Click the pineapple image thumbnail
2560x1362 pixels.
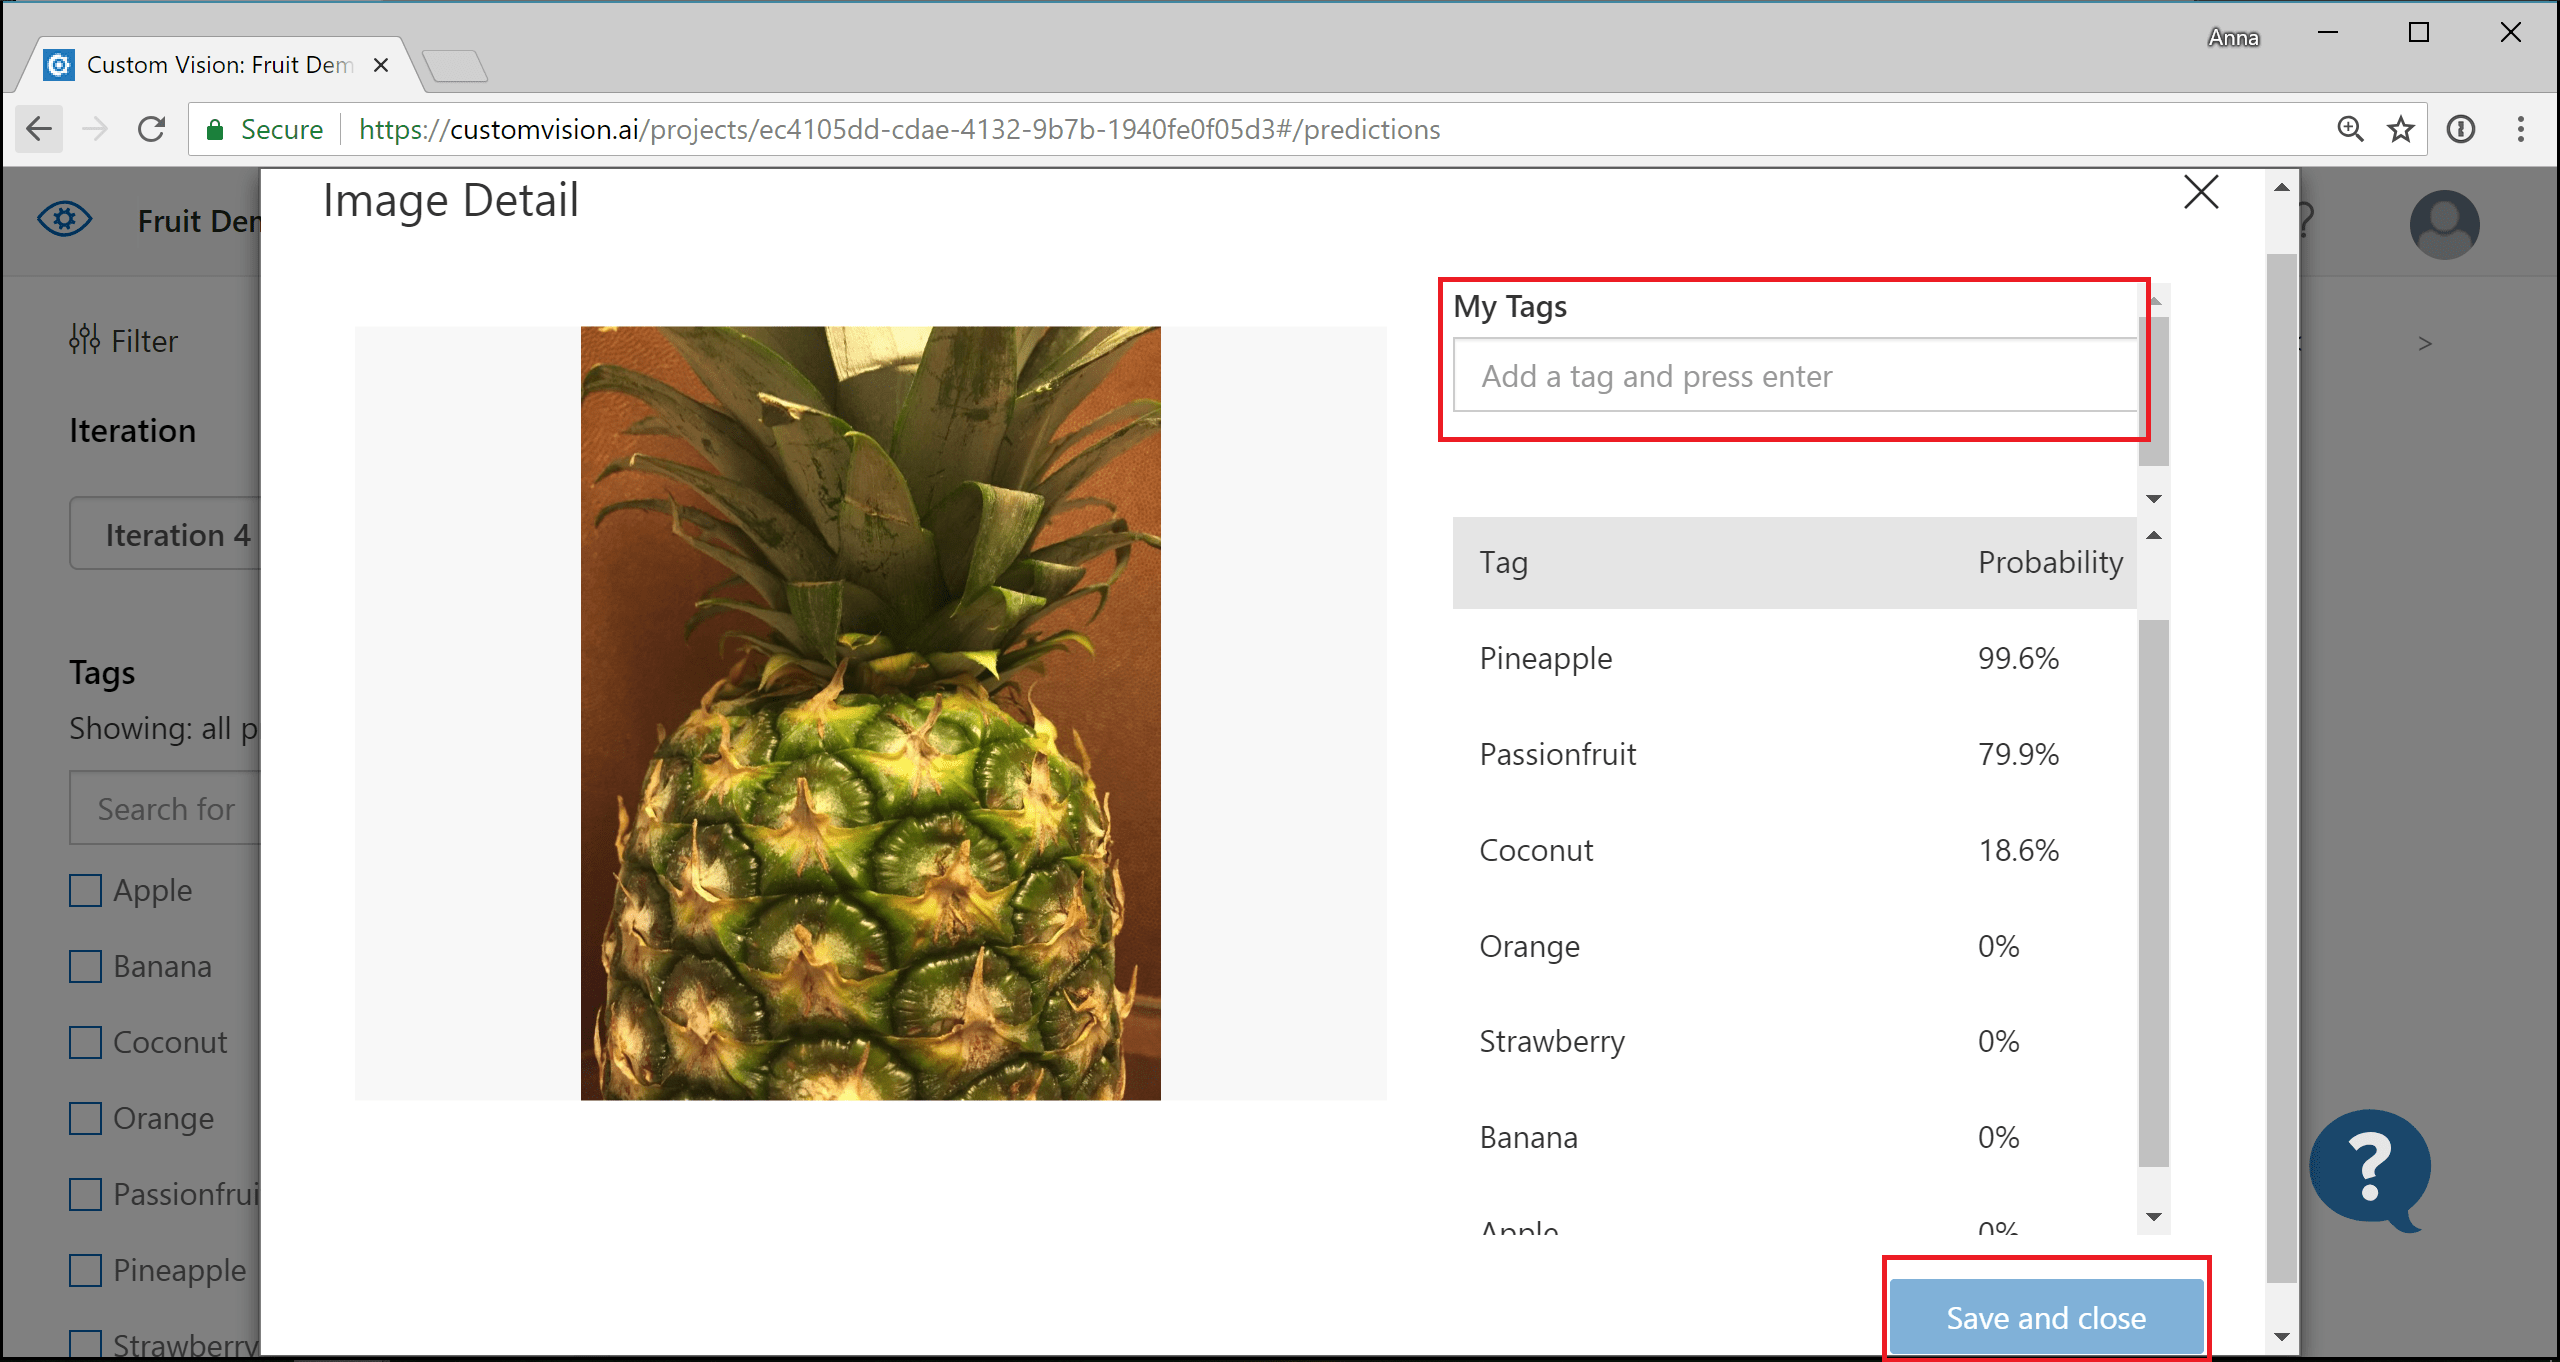(x=872, y=713)
